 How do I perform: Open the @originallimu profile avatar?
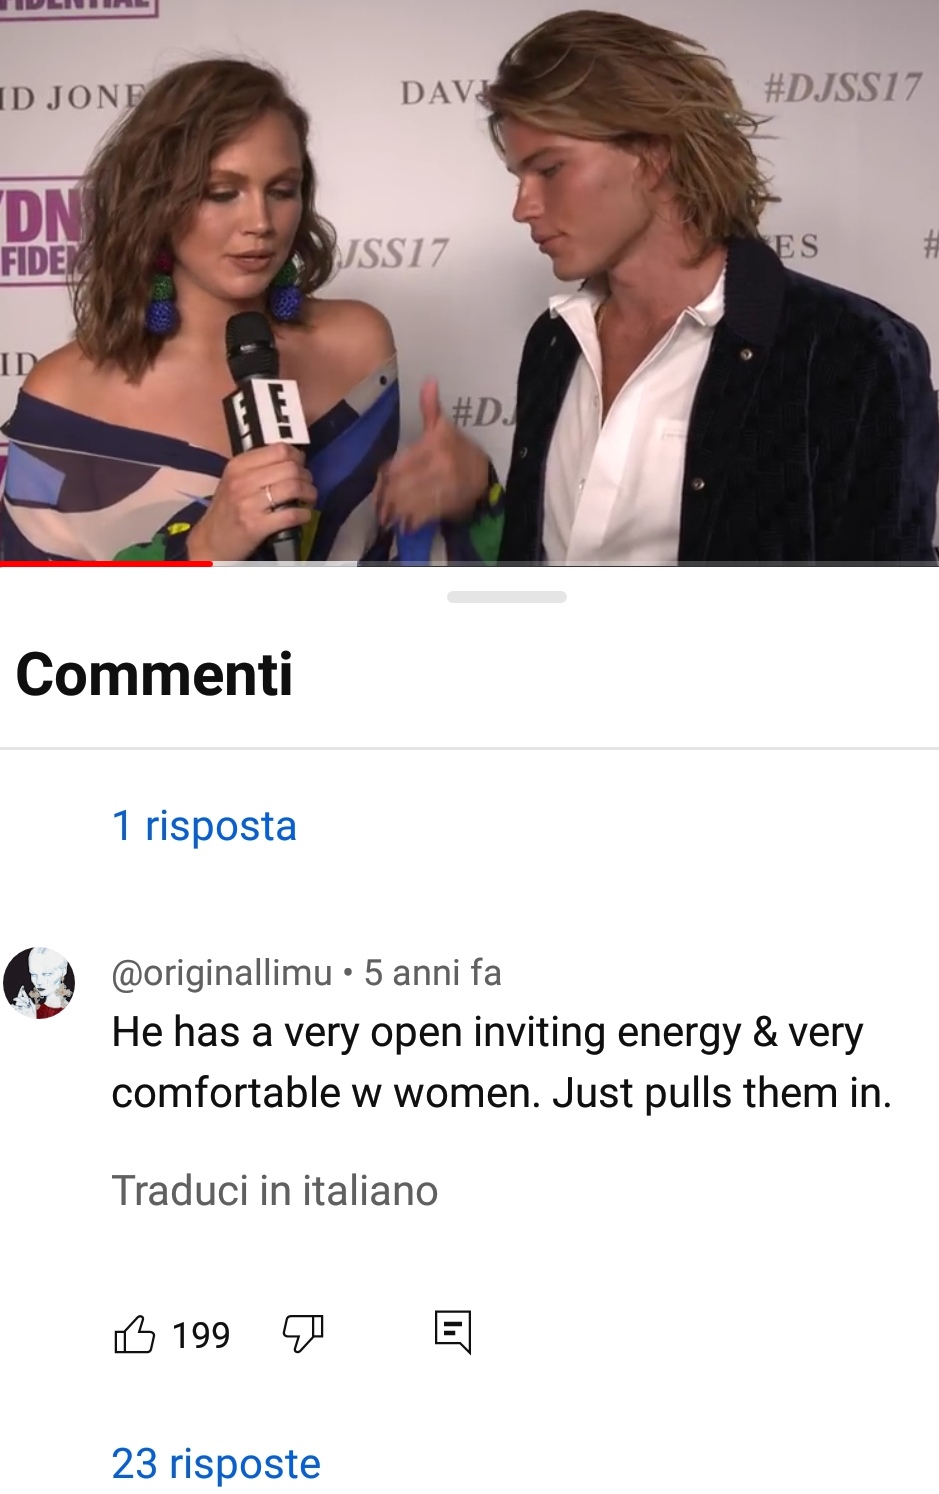(x=39, y=983)
